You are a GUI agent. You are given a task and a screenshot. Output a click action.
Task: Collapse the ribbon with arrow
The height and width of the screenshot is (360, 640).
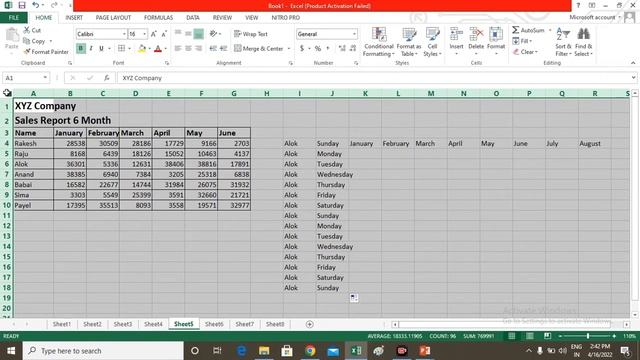[633, 63]
